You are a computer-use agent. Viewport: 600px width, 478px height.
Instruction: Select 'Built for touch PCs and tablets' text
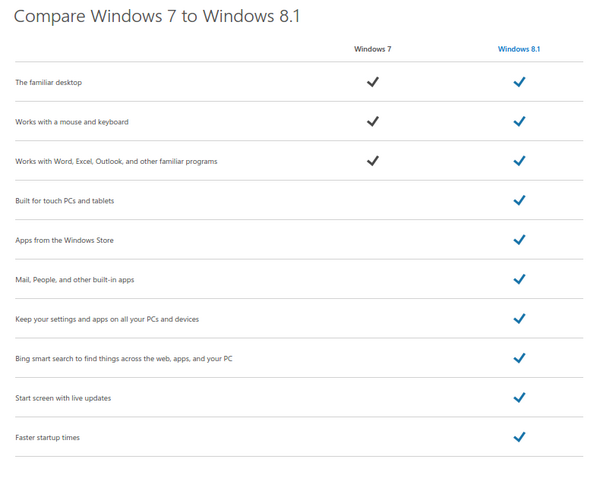click(x=65, y=201)
